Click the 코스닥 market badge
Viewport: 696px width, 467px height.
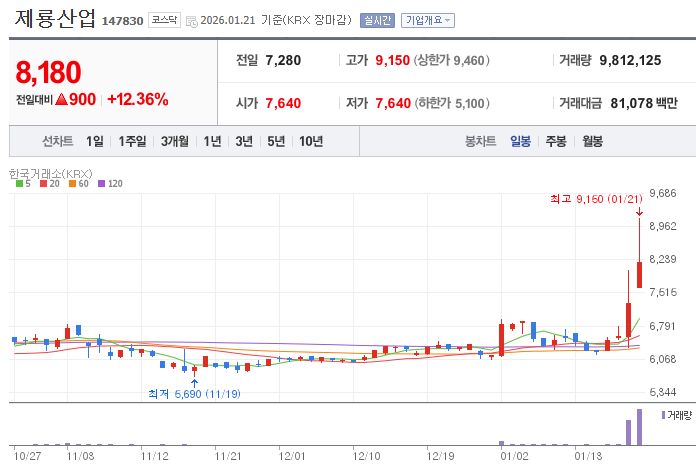(x=164, y=20)
